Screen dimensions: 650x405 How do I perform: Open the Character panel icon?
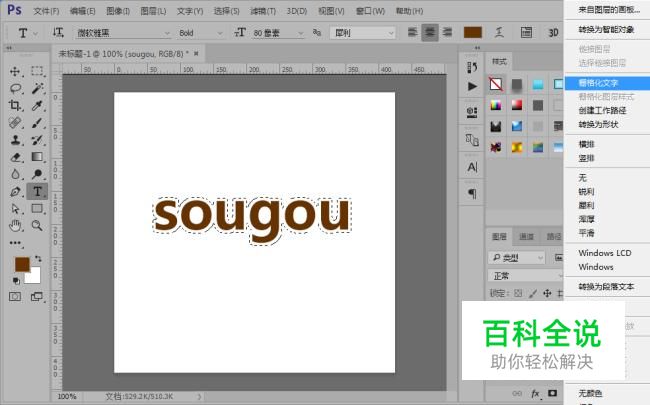pos(472,167)
